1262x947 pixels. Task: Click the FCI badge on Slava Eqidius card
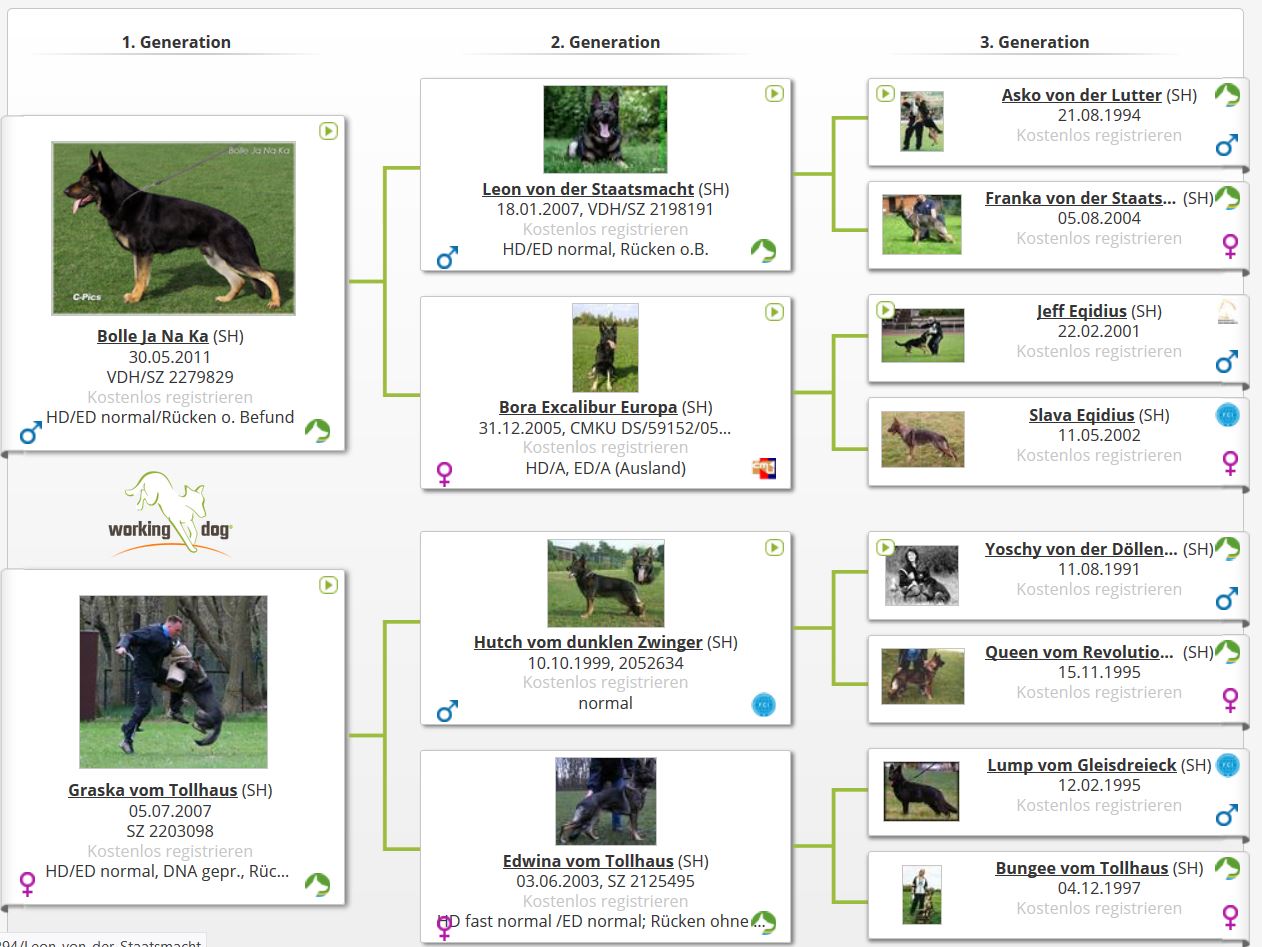(1227, 414)
